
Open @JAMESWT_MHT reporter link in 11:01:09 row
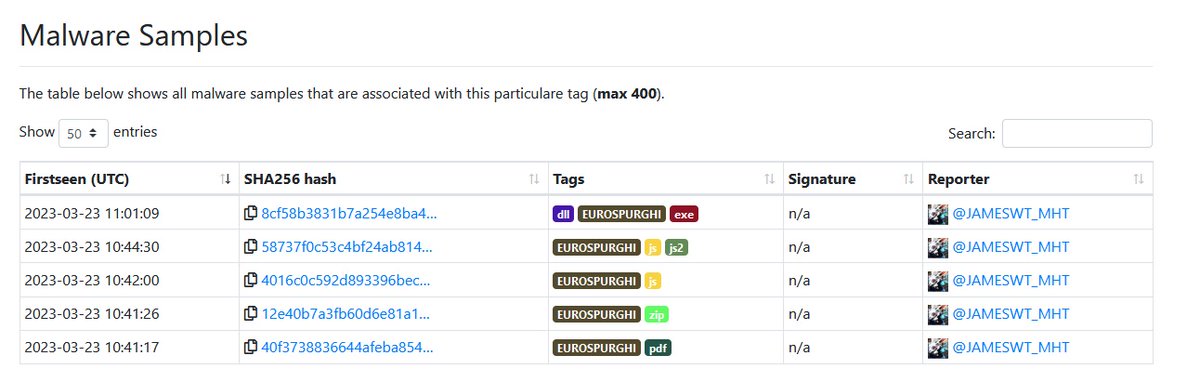[1010, 213]
